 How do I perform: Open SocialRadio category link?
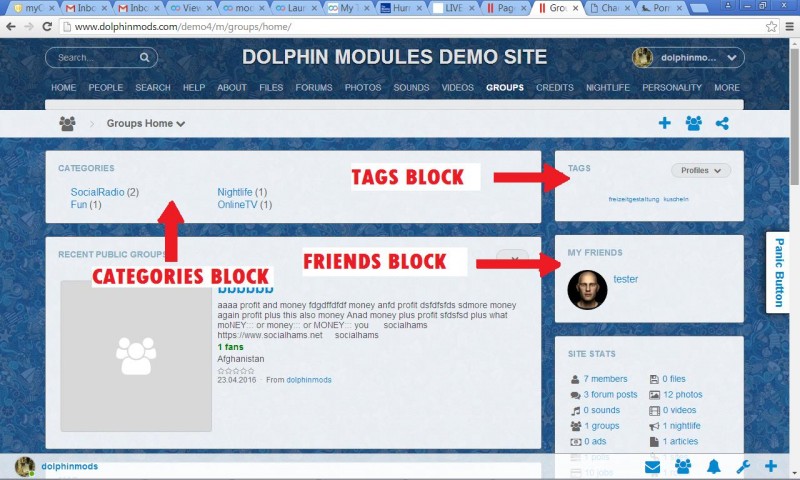click(x=97, y=192)
